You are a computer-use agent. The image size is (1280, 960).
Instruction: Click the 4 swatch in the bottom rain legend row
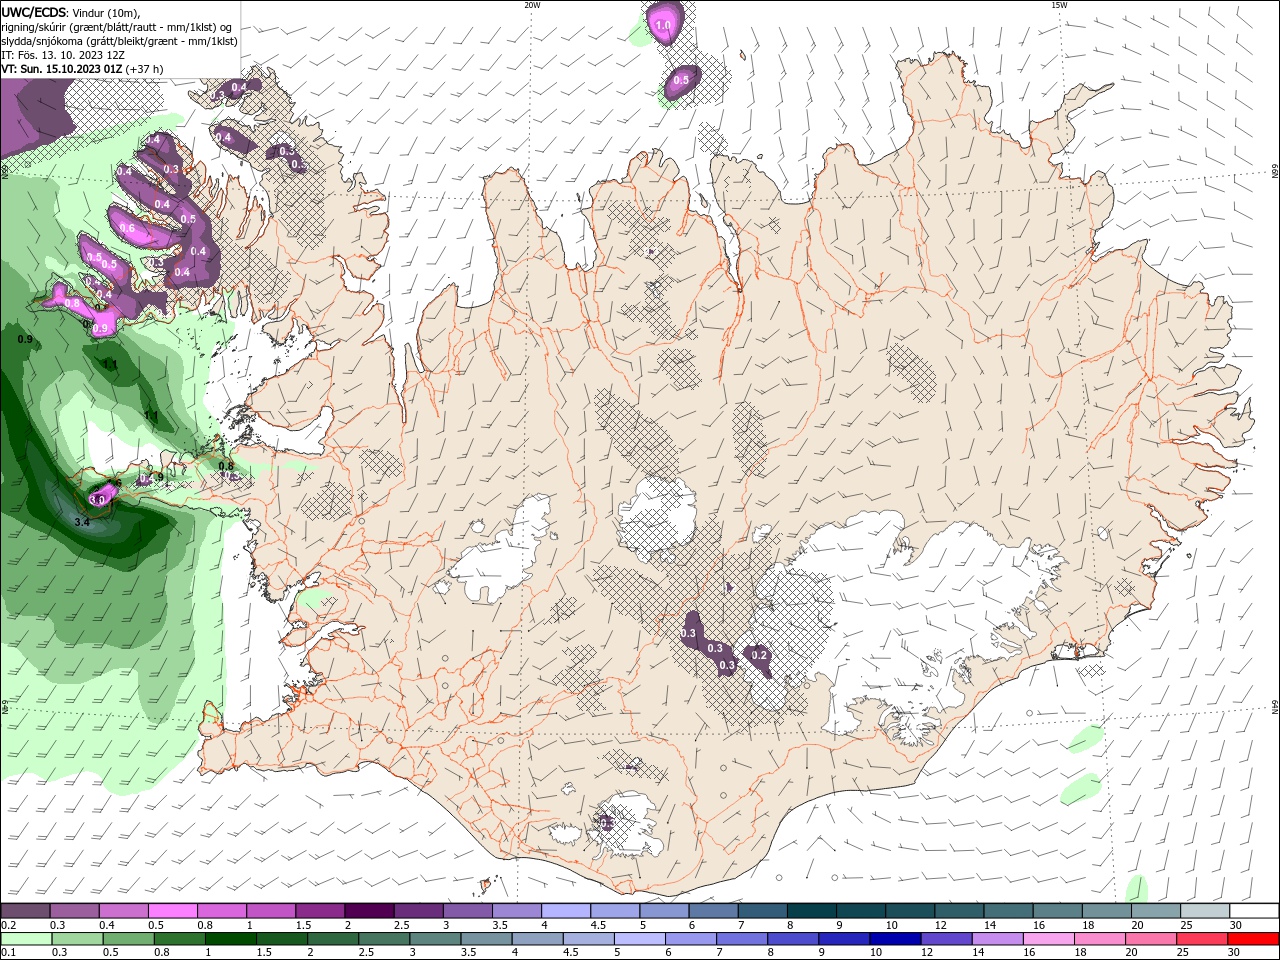click(x=536, y=939)
